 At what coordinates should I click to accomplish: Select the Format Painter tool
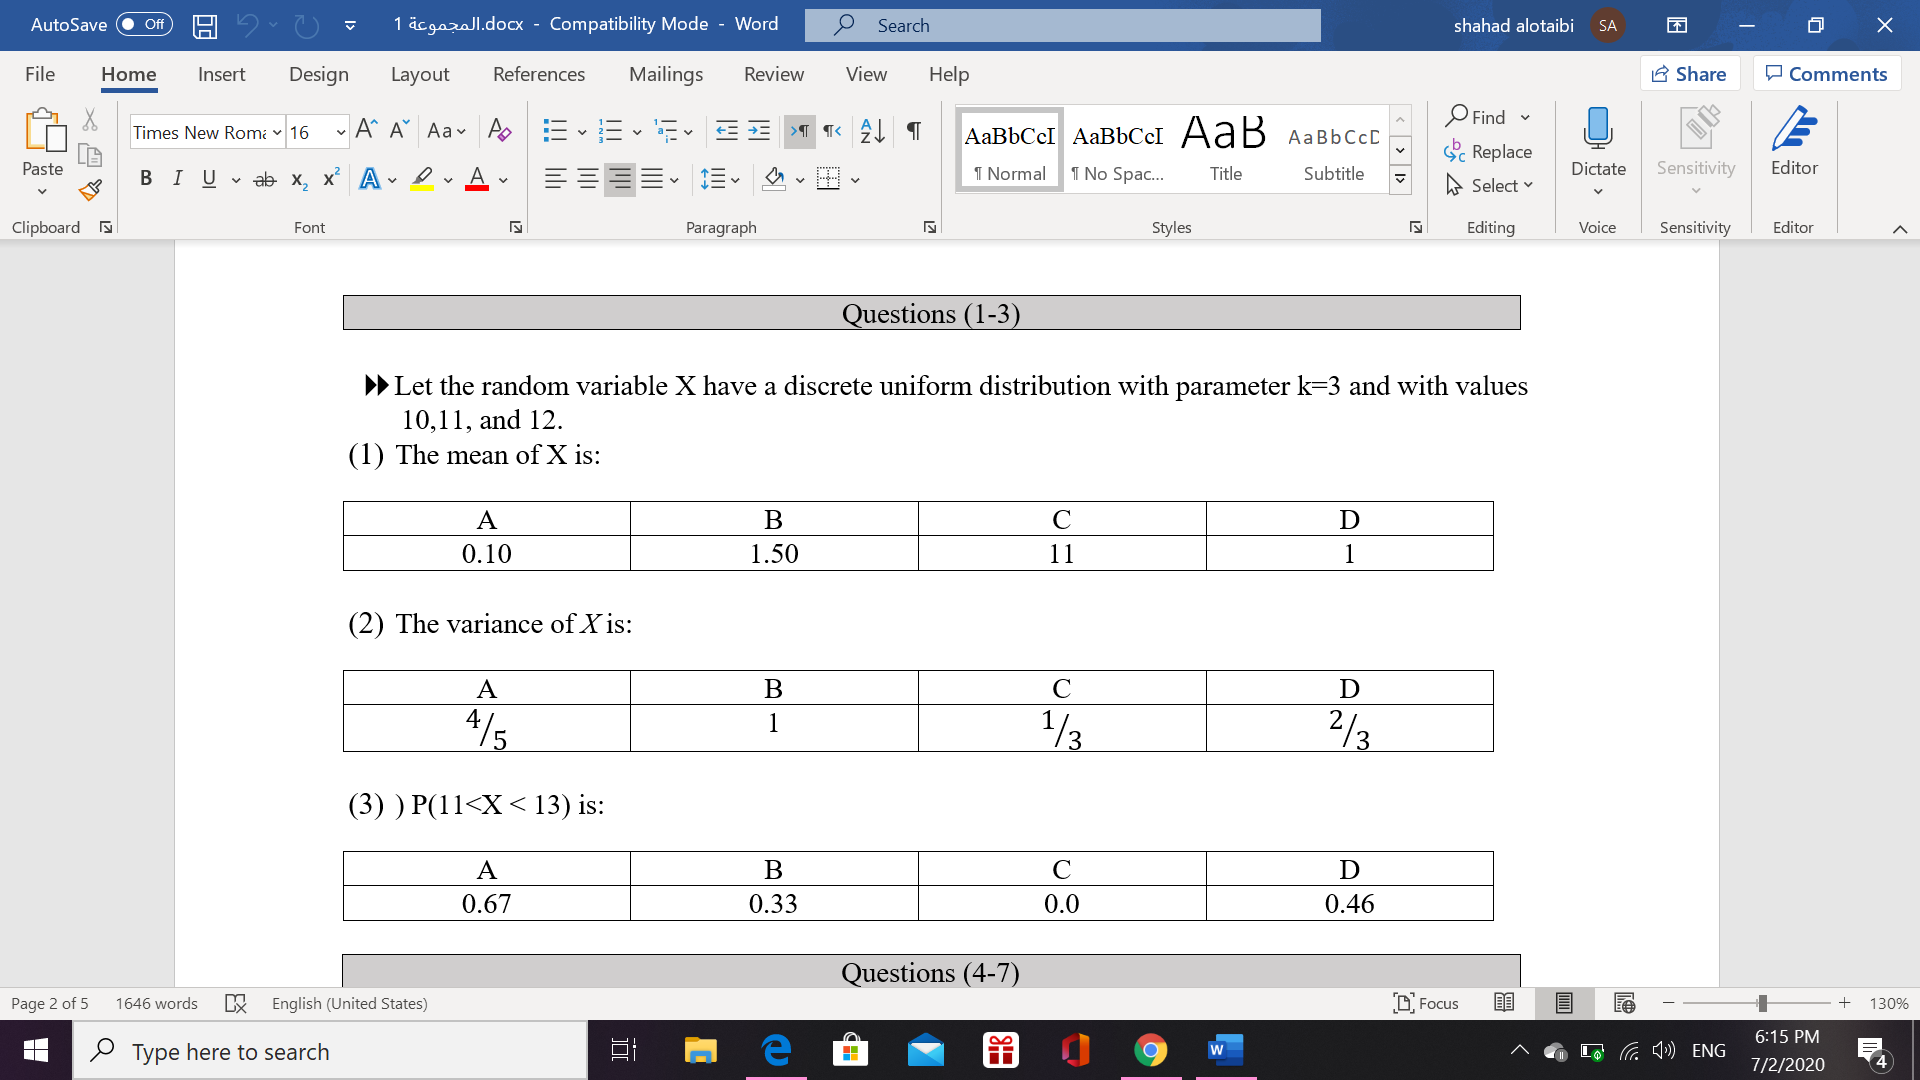point(89,189)
